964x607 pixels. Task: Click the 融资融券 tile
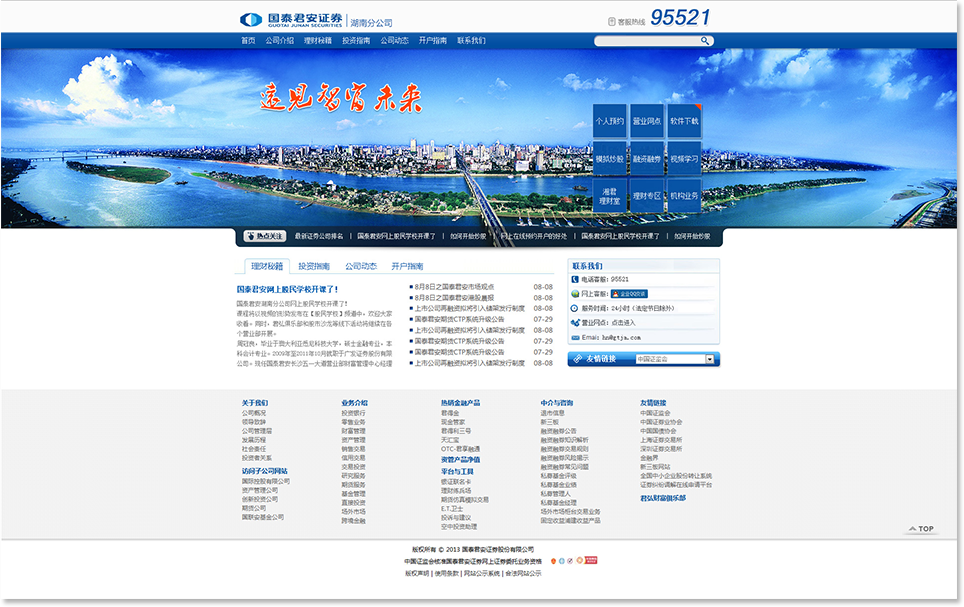click(646, 158)
